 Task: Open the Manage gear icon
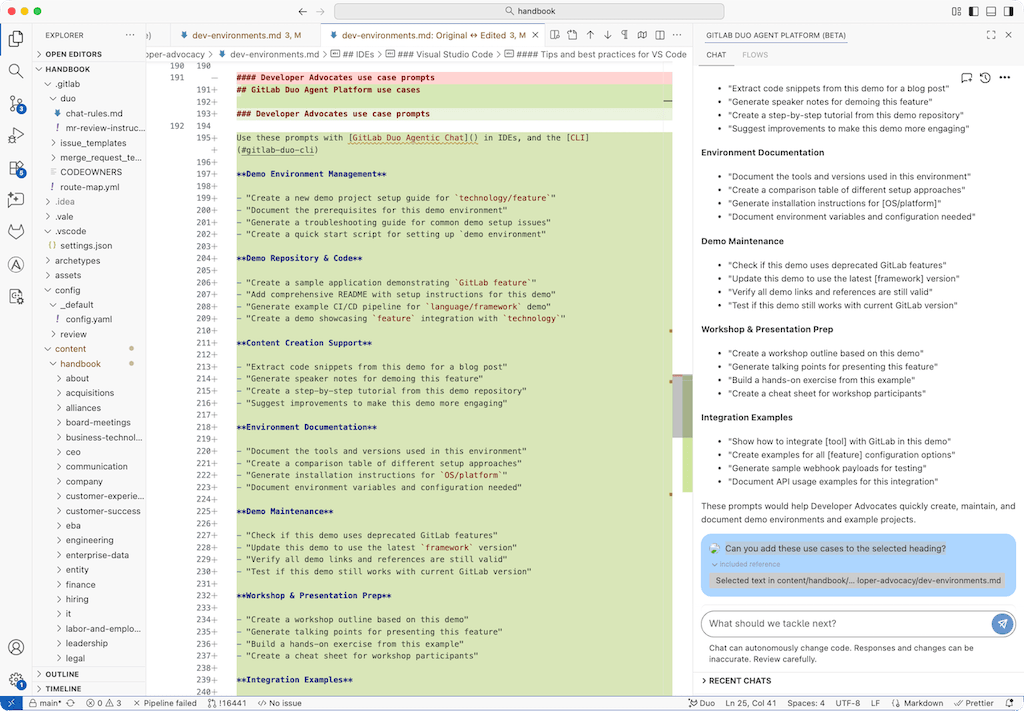point(16,680)
